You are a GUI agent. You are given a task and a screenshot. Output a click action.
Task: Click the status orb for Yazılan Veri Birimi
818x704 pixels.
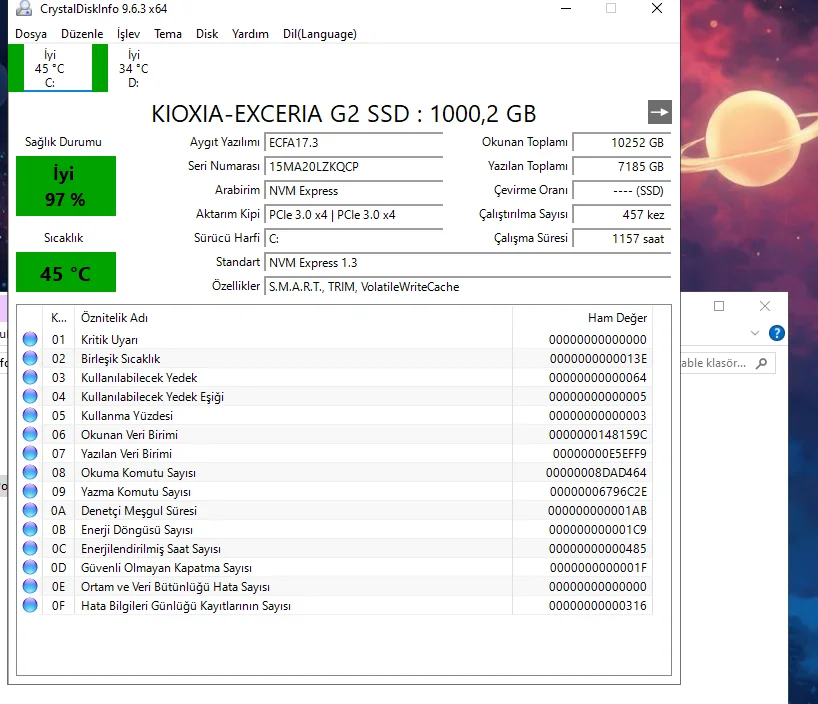tap(30, 453)
